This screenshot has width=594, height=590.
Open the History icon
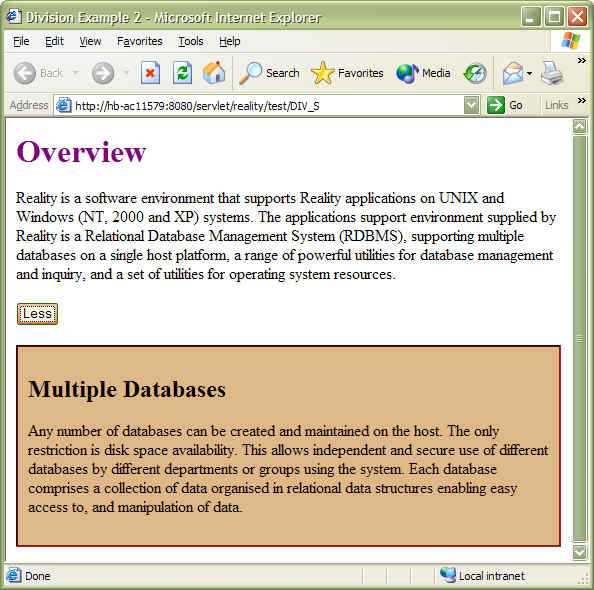point(475,73)
